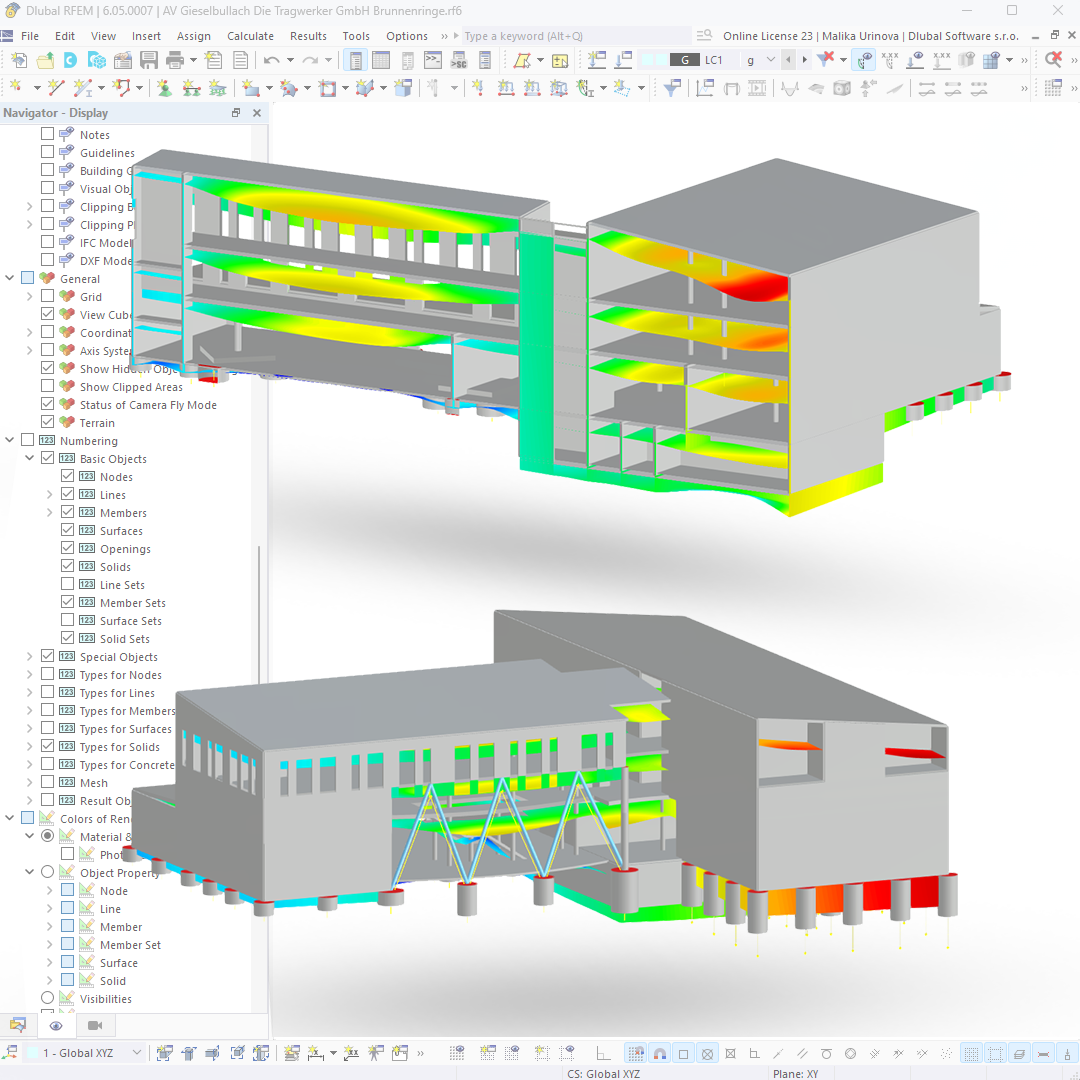Close the Navigator panel
The image size is (1080, 1080).
pyautogui.click(x=257, y=113)
